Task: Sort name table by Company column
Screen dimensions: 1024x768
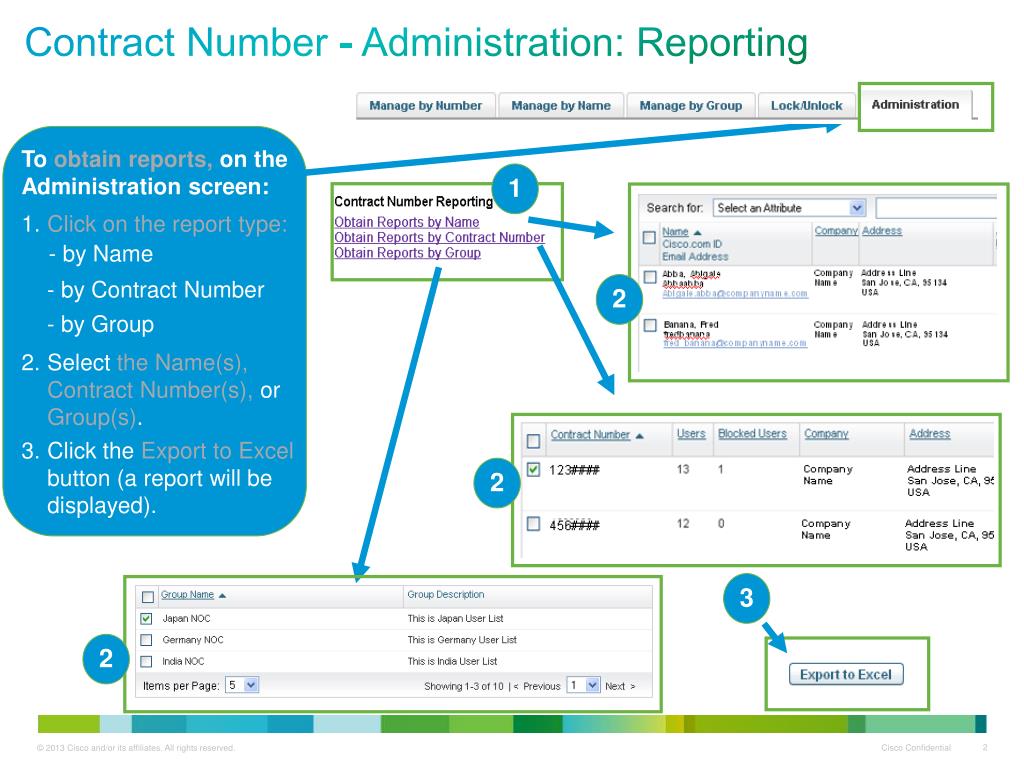Action: pos(835,231)
